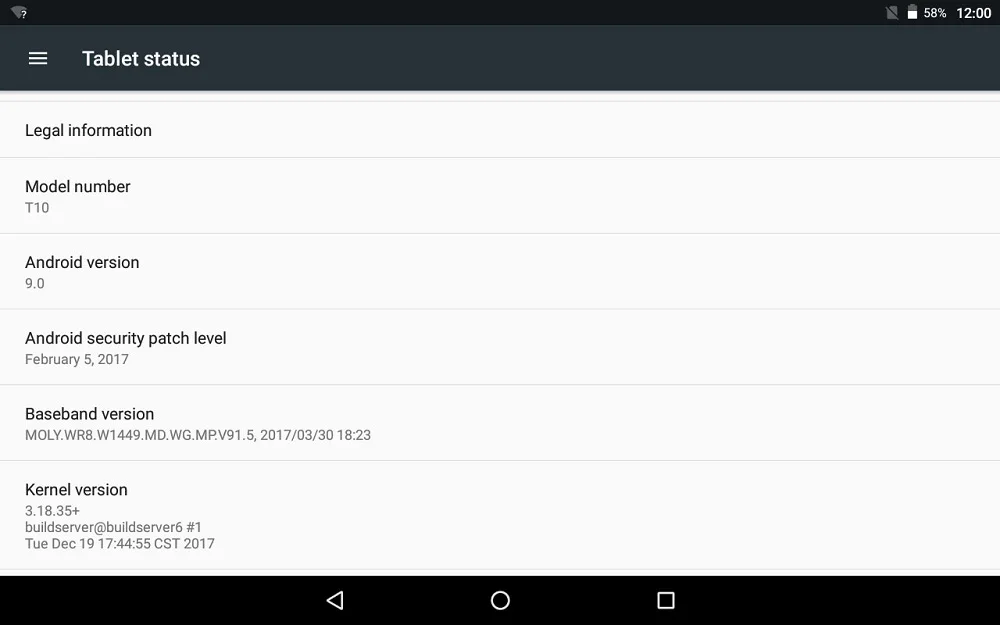Tap the 12:00 clock in status bar

point(973,13)
